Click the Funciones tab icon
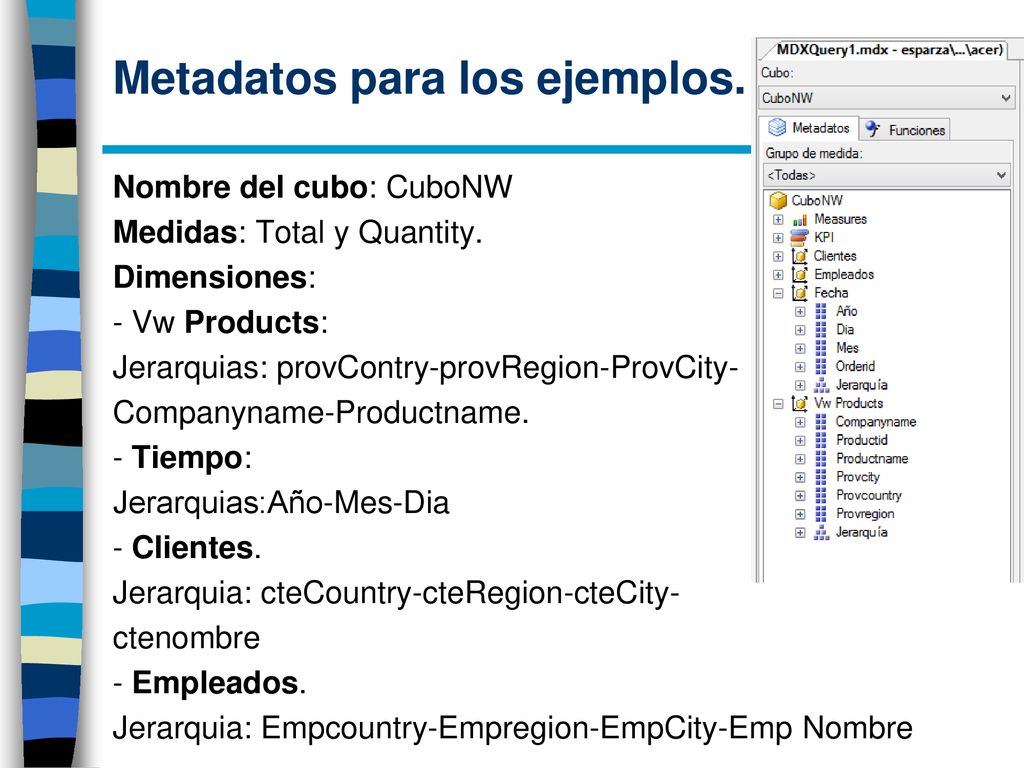 point(873,129)
